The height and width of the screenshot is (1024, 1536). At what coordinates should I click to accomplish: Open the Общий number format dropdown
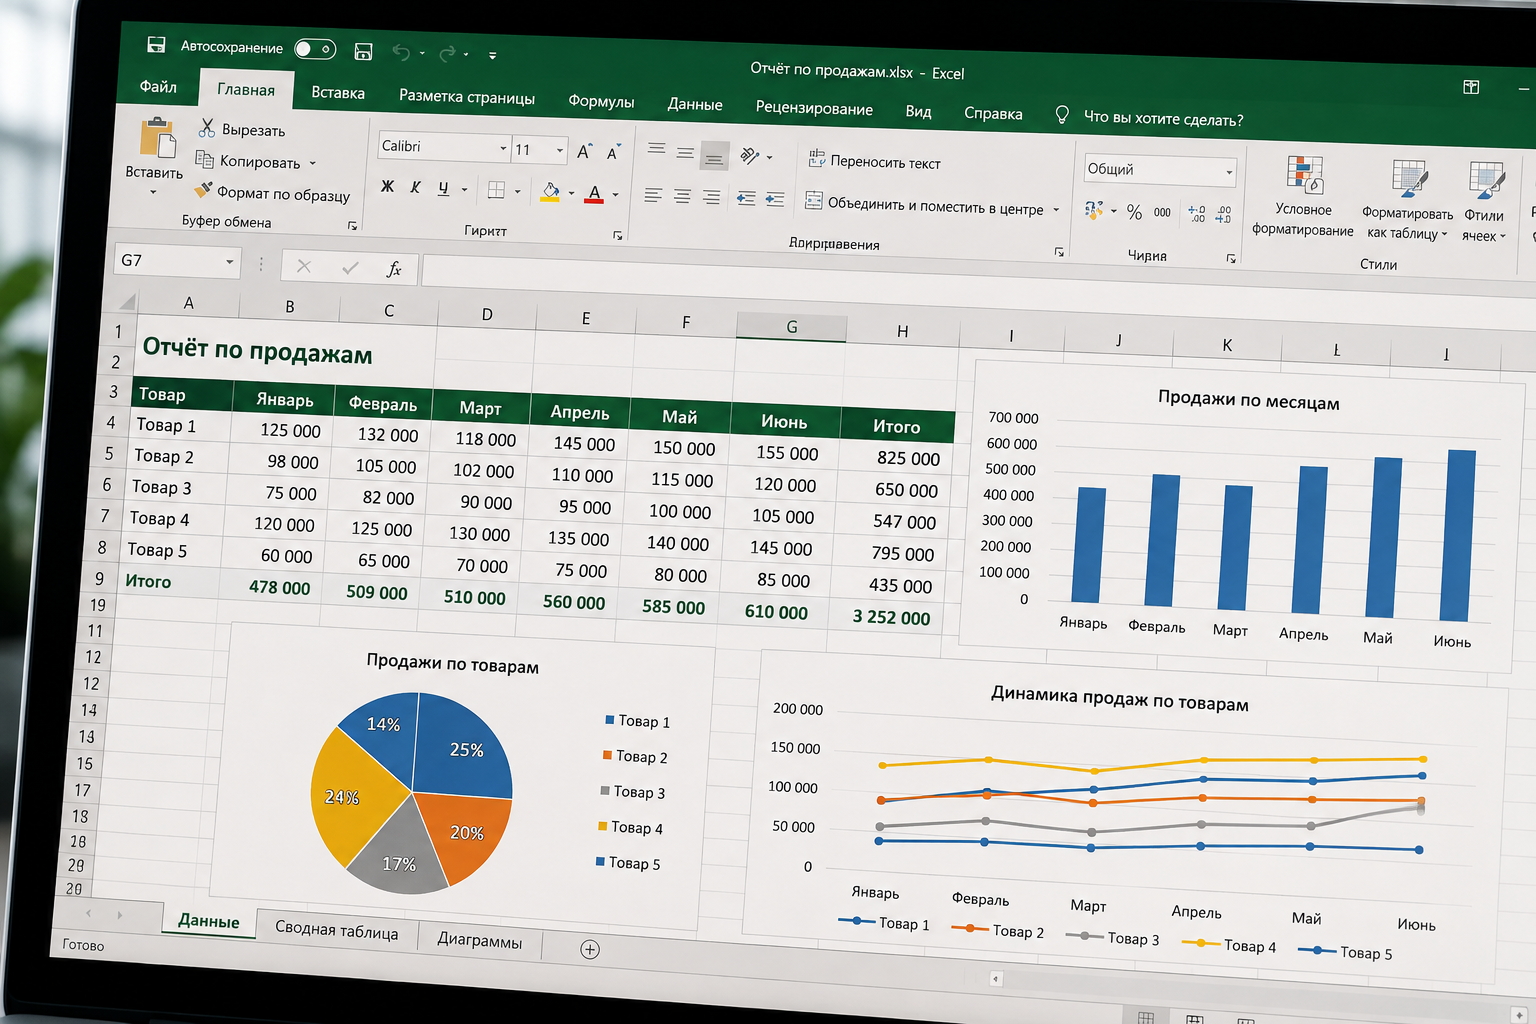[1229, 173]
